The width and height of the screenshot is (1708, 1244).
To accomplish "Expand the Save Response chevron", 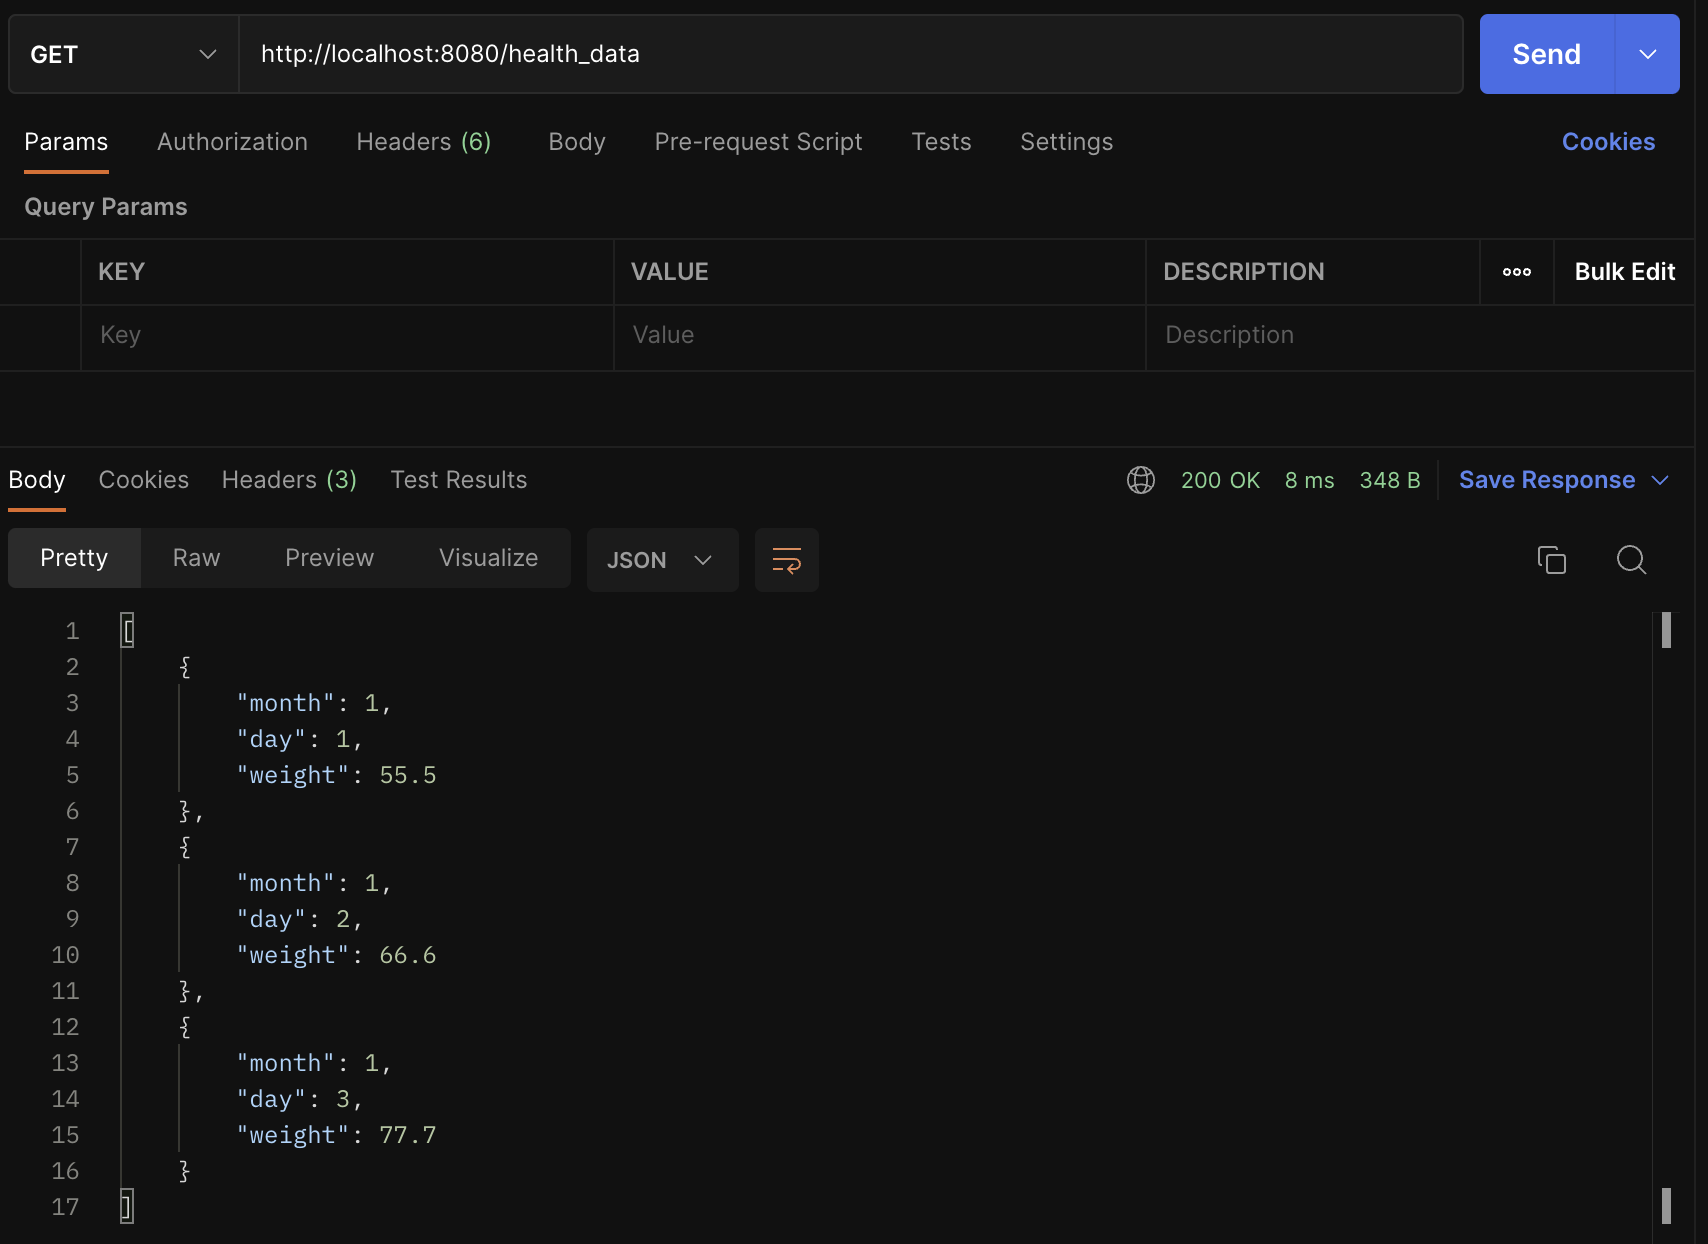I will (x=1660, y=480).
